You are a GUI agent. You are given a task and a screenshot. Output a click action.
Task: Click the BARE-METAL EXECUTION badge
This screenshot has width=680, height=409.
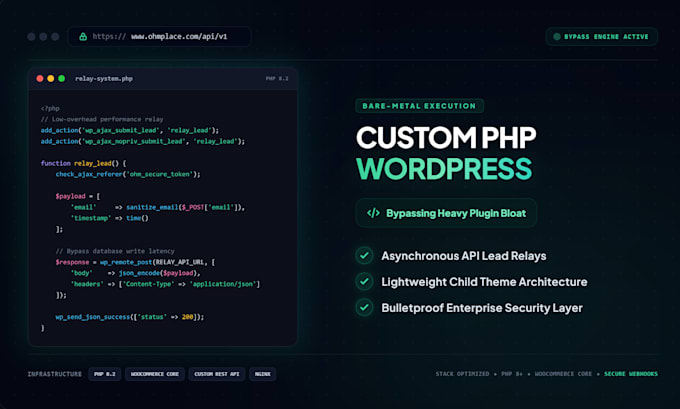419,106
